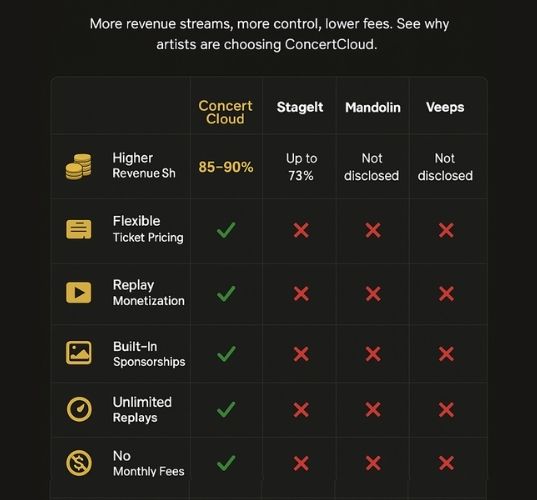Click ConcertCloud's green check for No Monthly Fees

coord(226,463)
